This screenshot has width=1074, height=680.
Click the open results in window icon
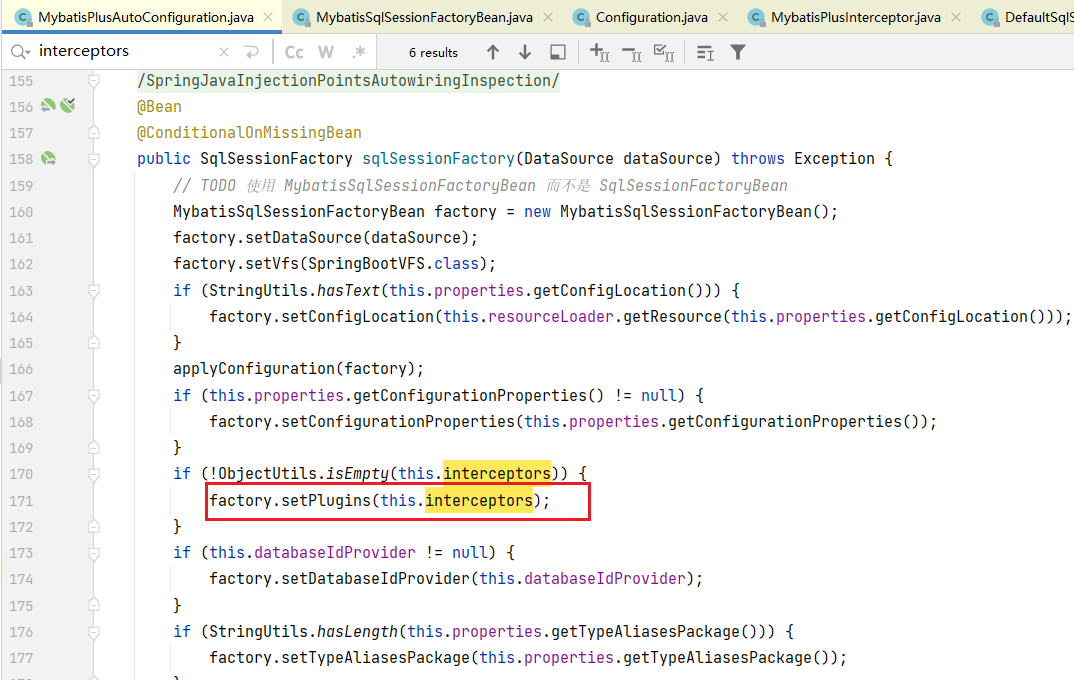(558, 52)
